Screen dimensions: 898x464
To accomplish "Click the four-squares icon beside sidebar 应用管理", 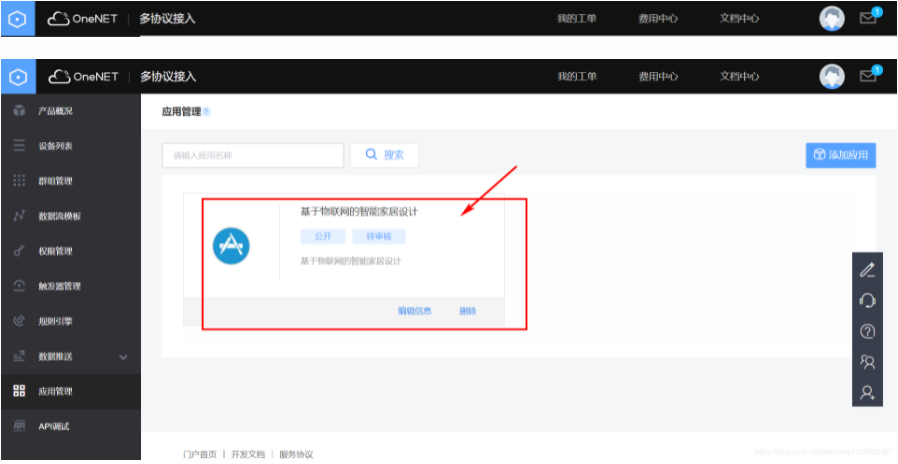I will [19, 391].
